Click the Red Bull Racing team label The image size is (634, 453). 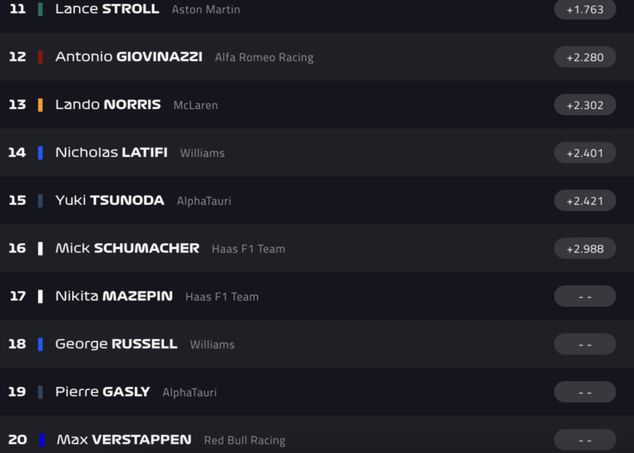244,440
